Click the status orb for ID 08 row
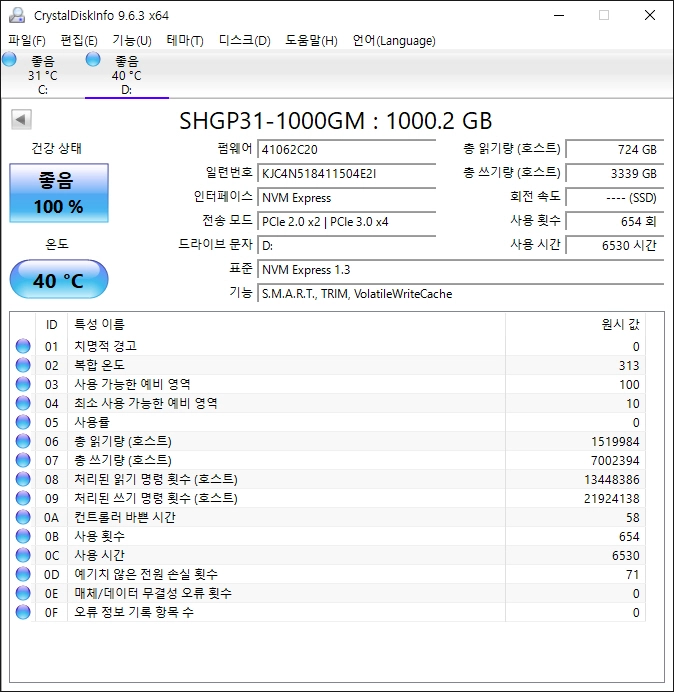674x692 pixels. 23,479
